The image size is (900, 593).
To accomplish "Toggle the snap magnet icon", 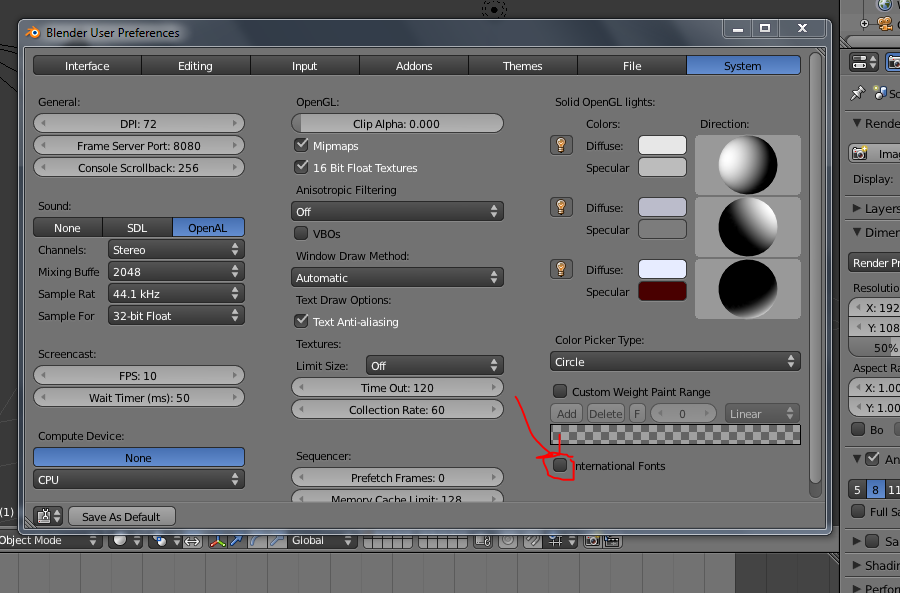I will [532, 541].
